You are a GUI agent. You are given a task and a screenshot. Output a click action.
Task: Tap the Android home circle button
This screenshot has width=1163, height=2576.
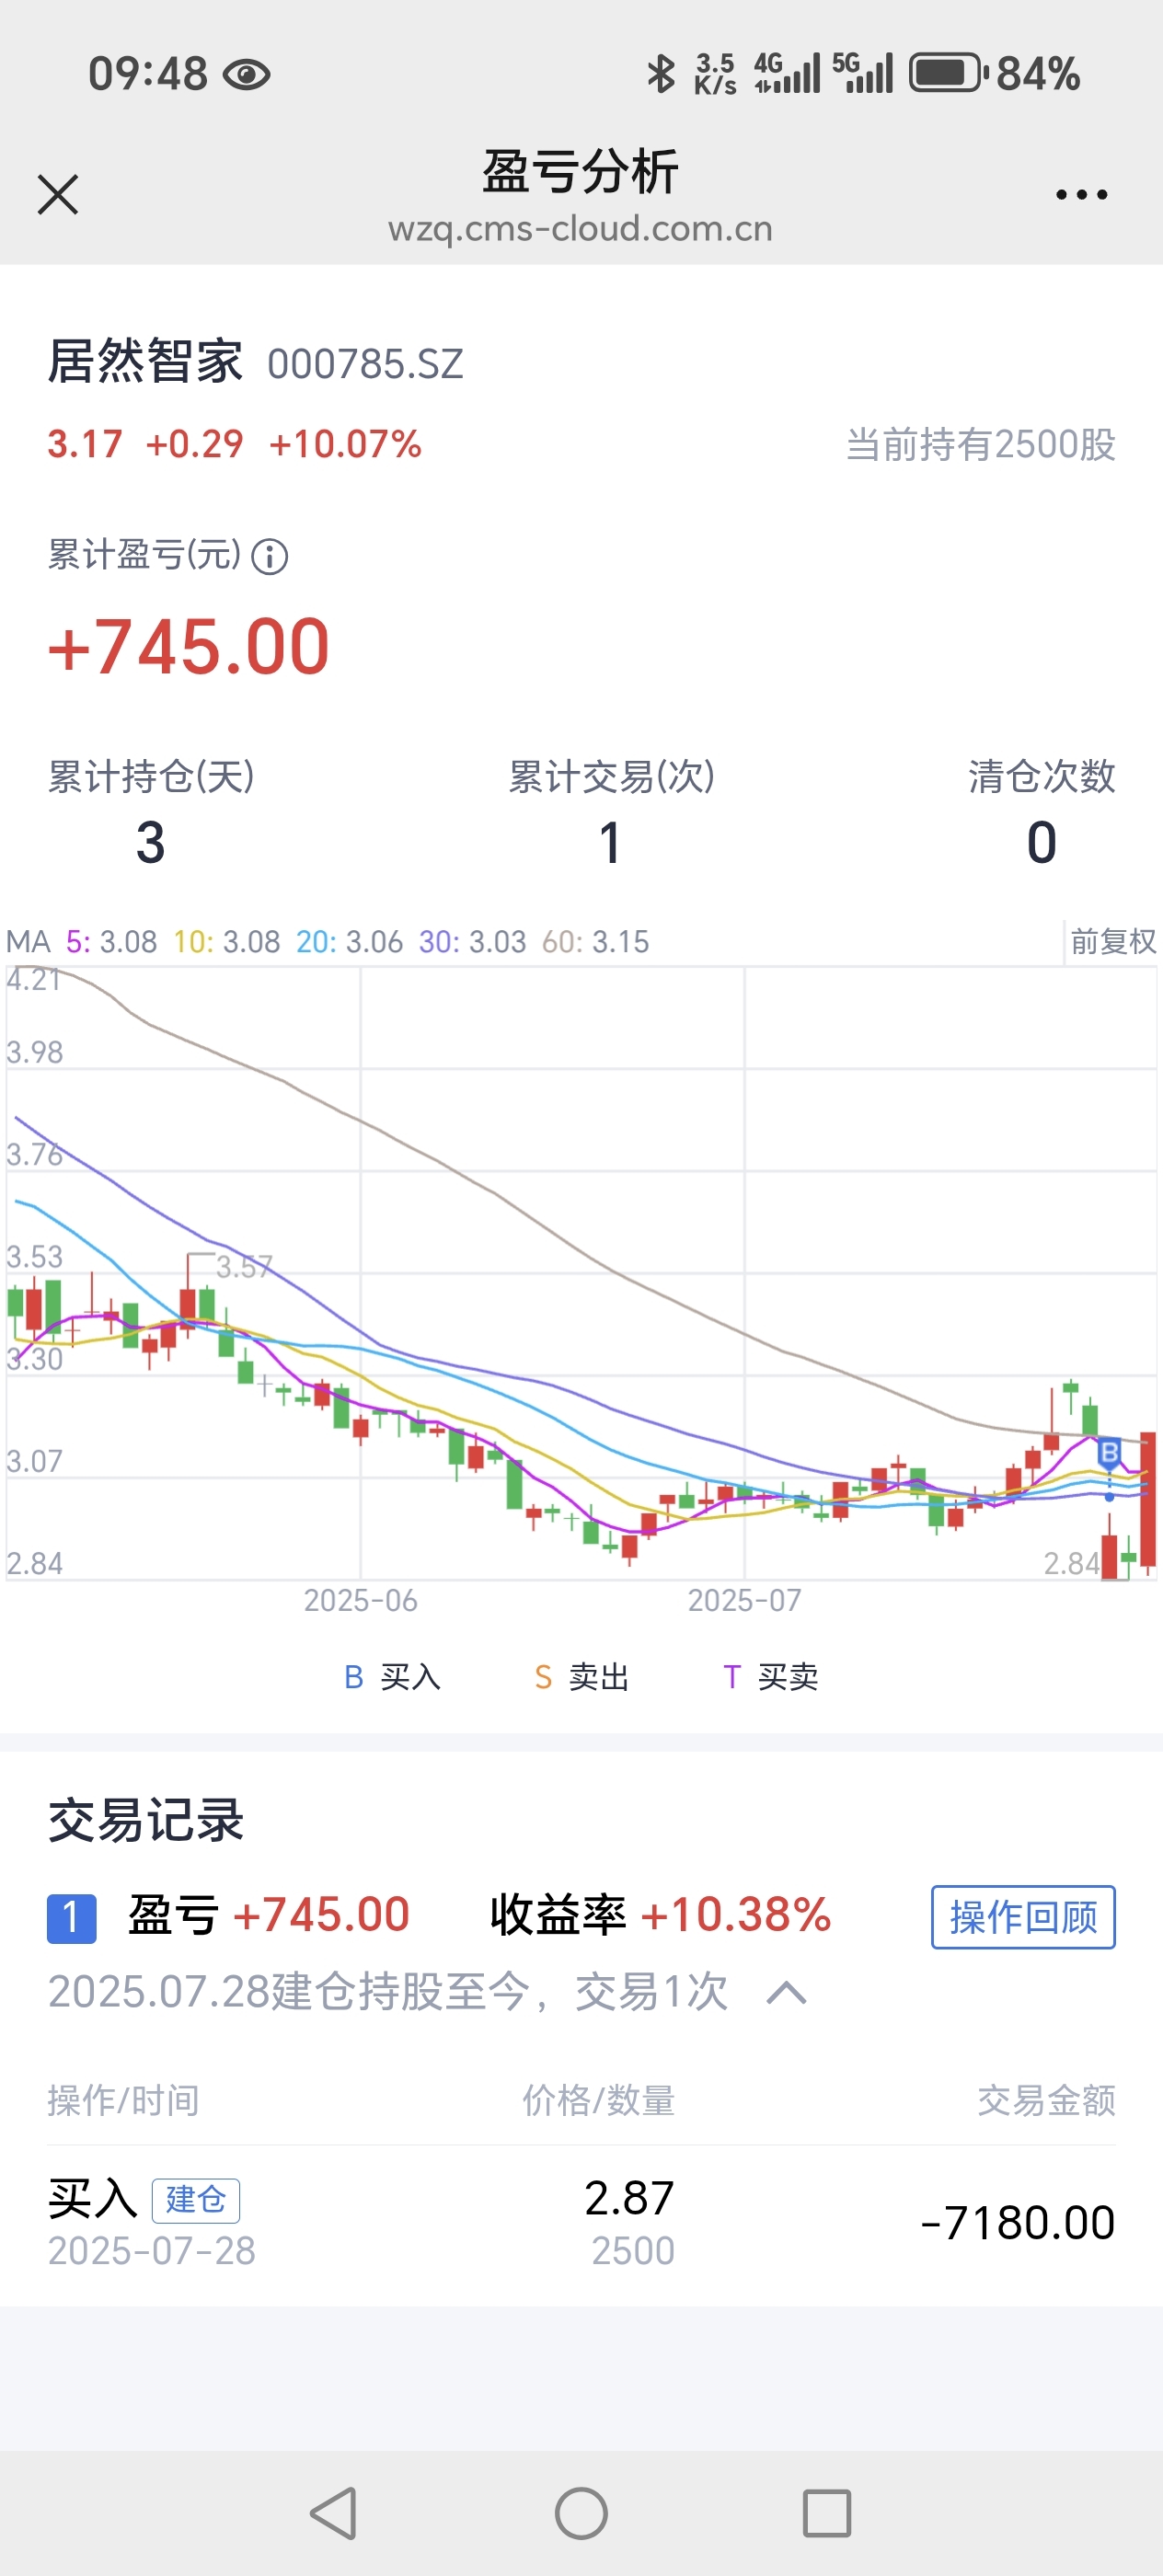581,2513
